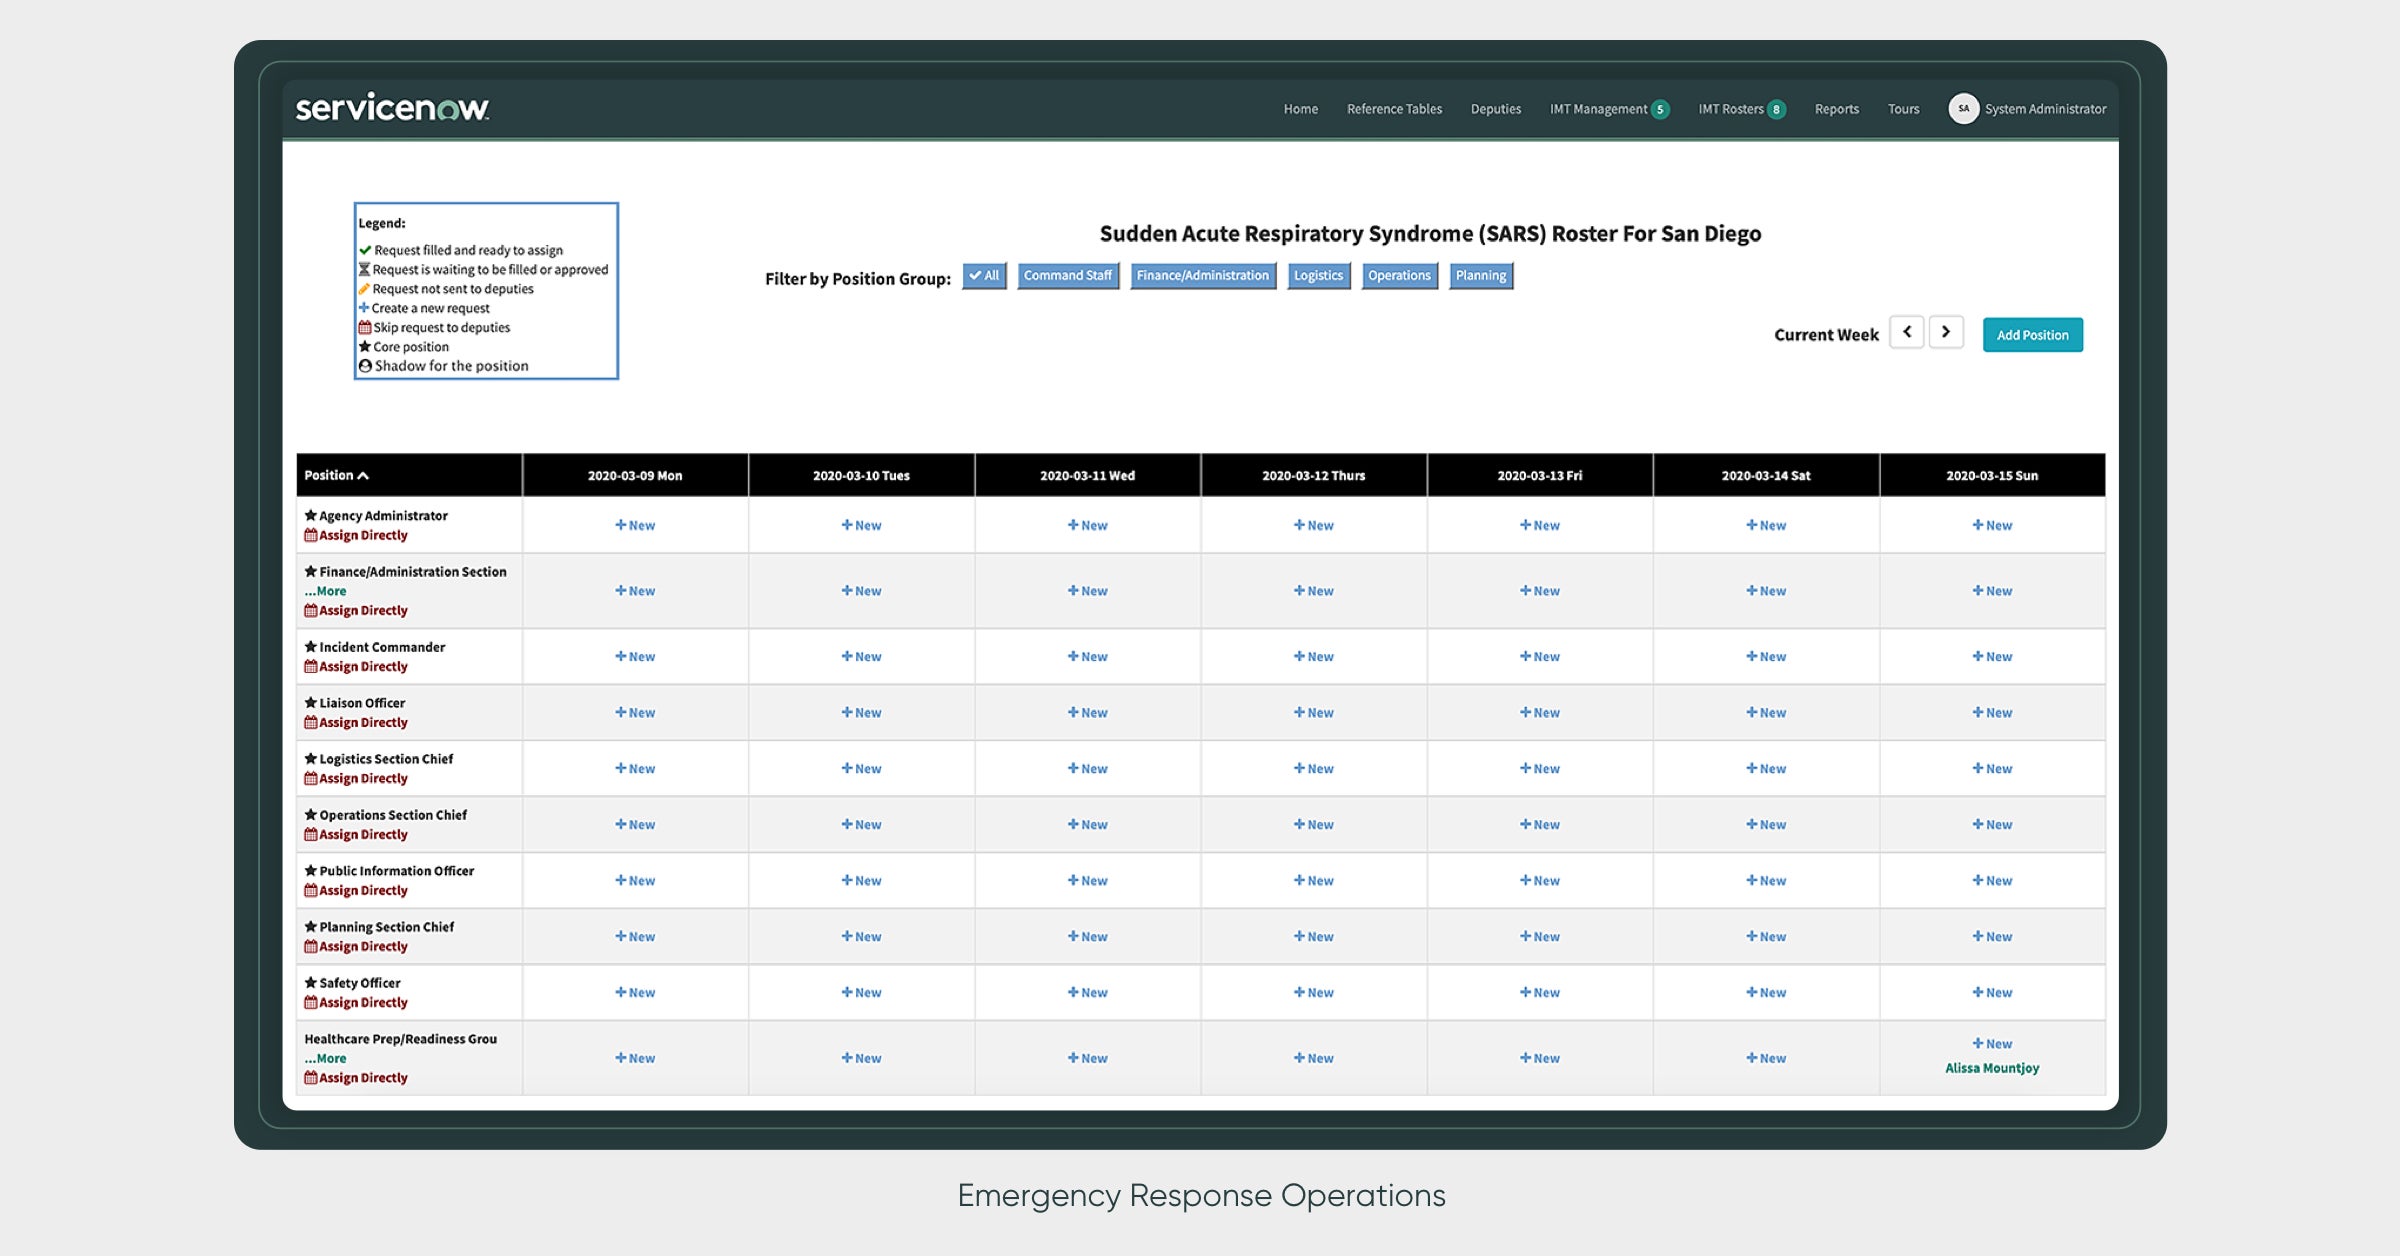Go to the next week arrow
The width and height of the screenshot is (2400, 1256).
coord(1945,332)
